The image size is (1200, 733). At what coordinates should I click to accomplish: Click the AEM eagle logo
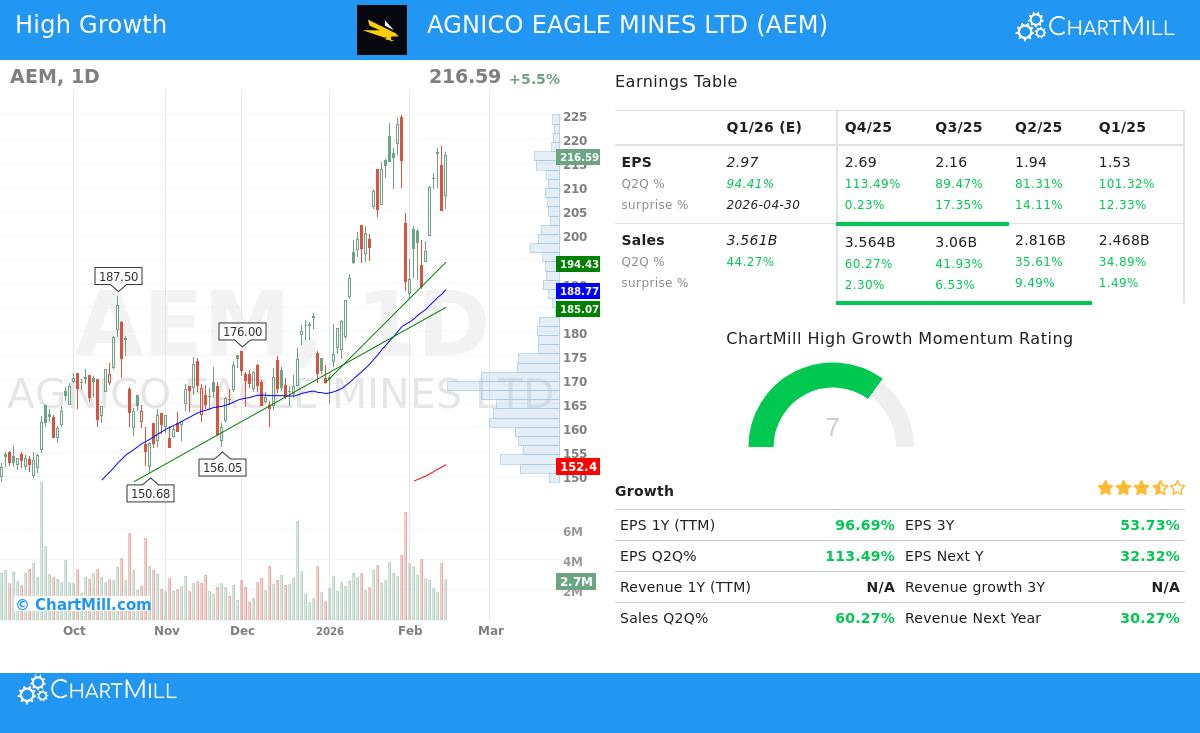(382, 30)
